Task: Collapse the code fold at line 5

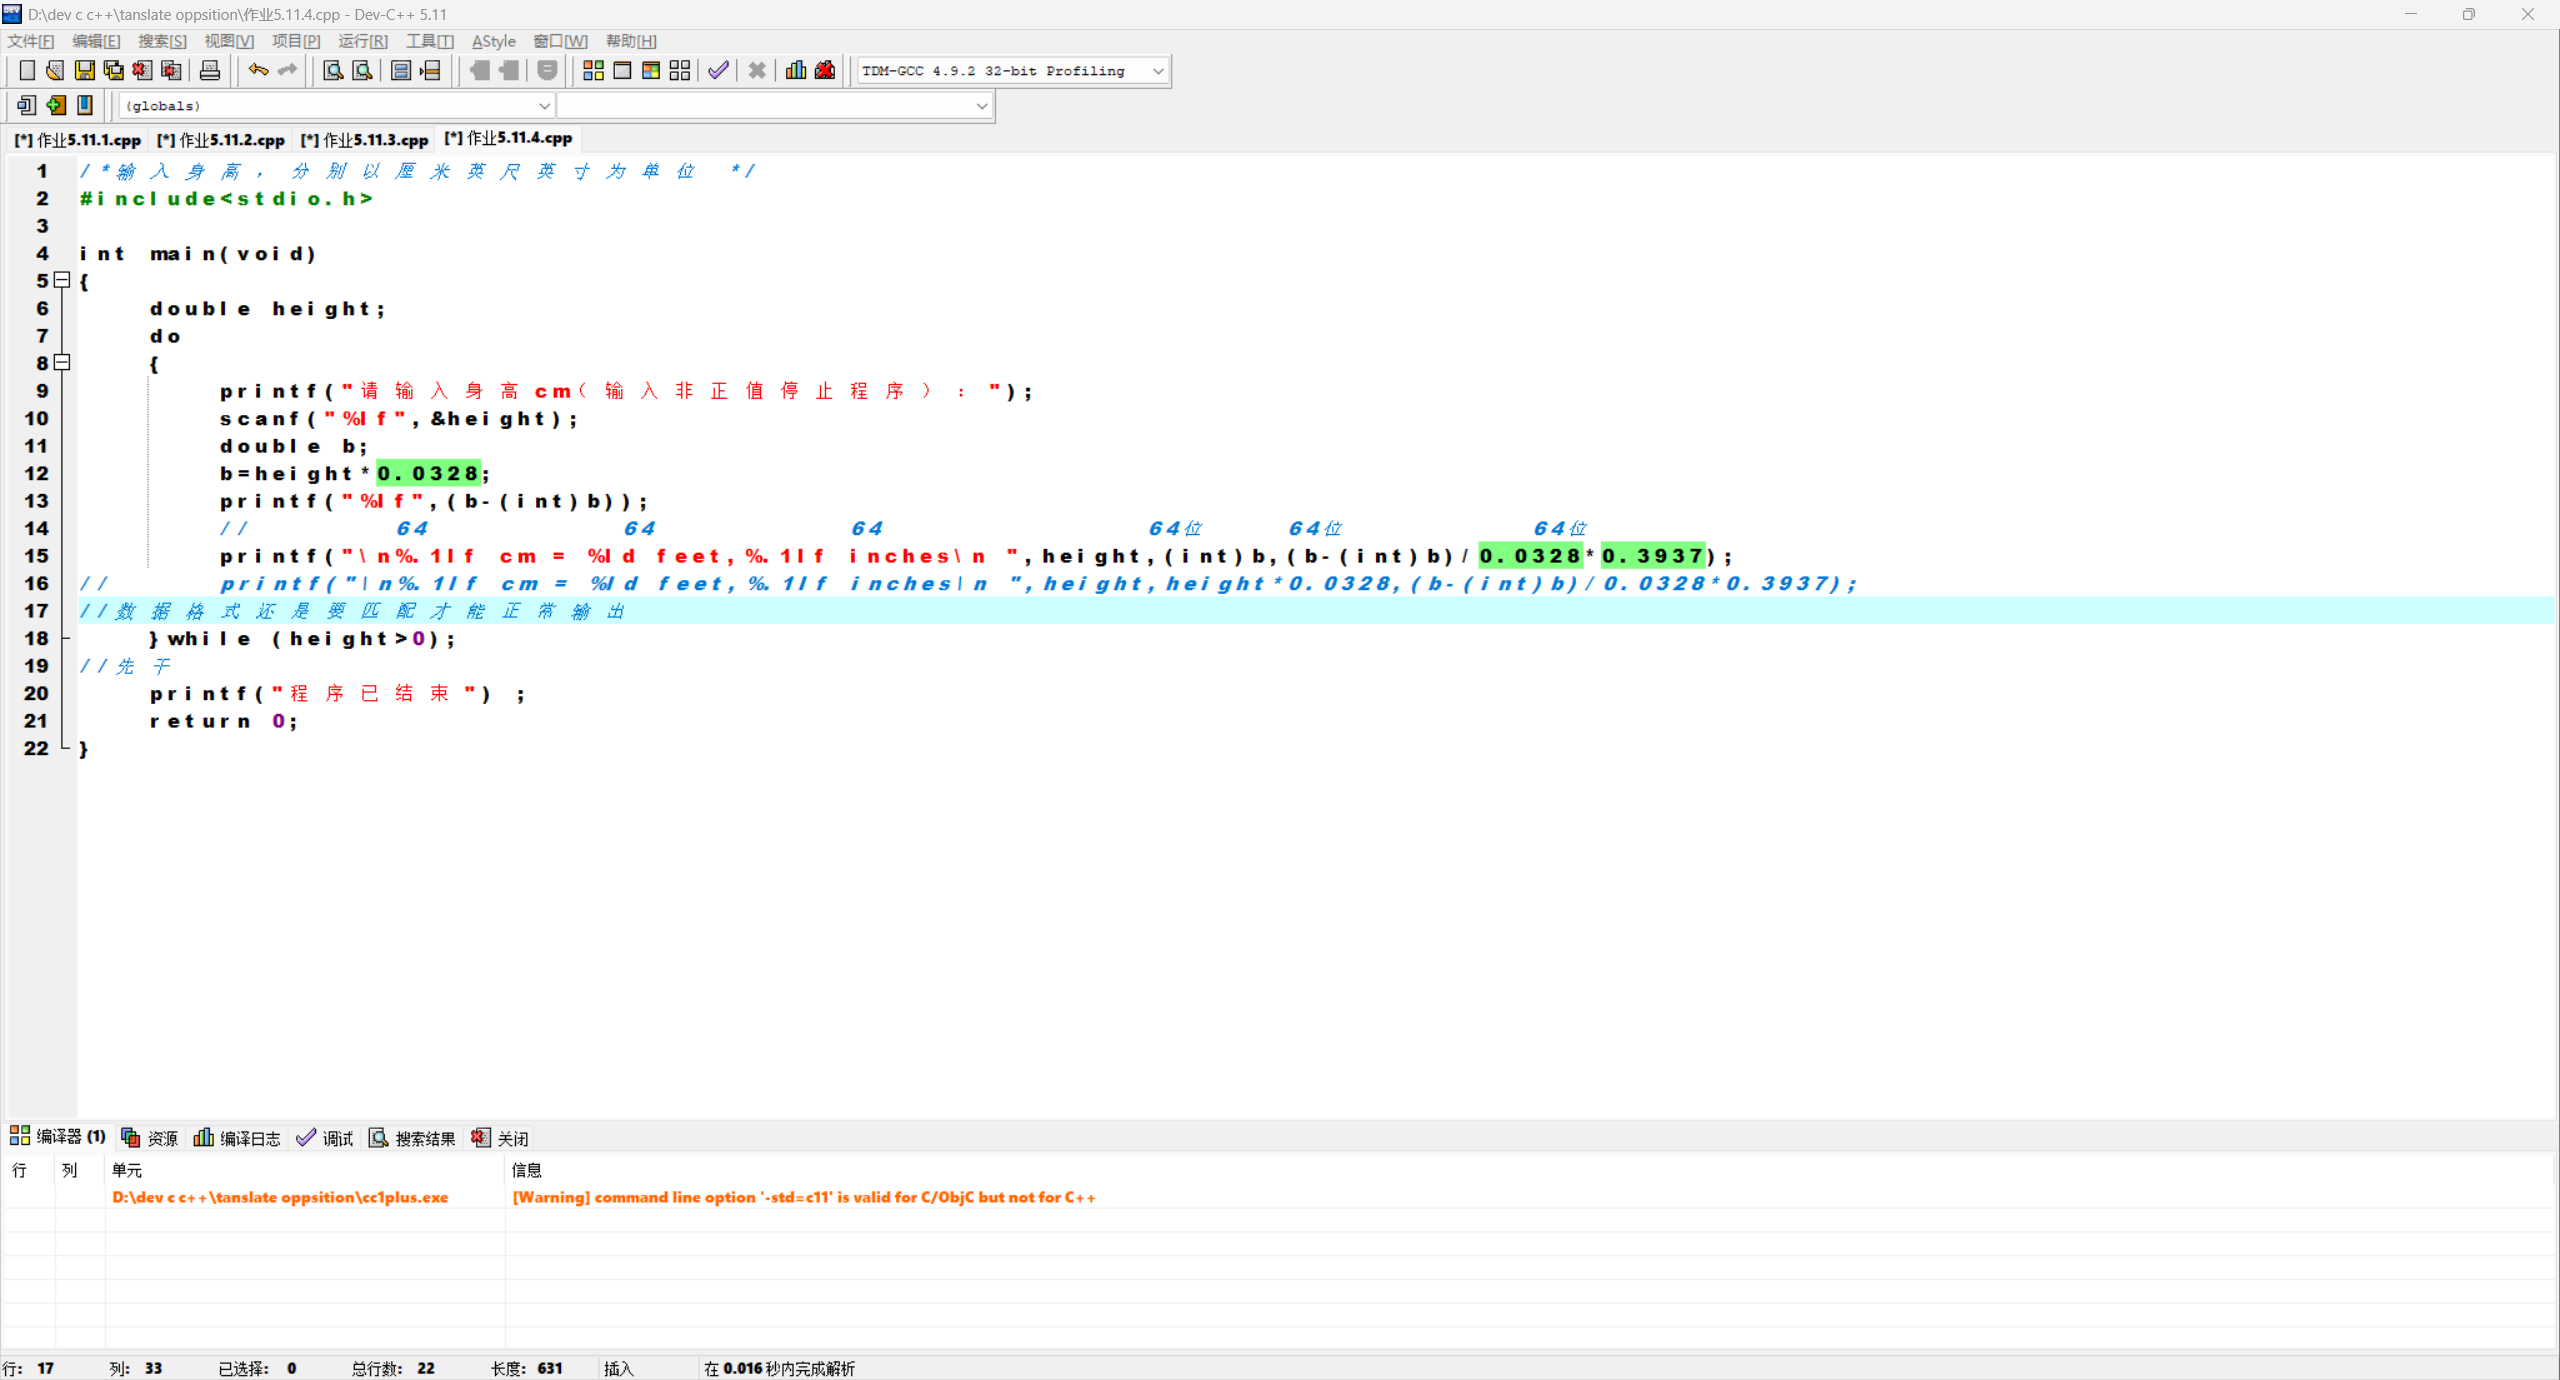Action: click(62, 280)
